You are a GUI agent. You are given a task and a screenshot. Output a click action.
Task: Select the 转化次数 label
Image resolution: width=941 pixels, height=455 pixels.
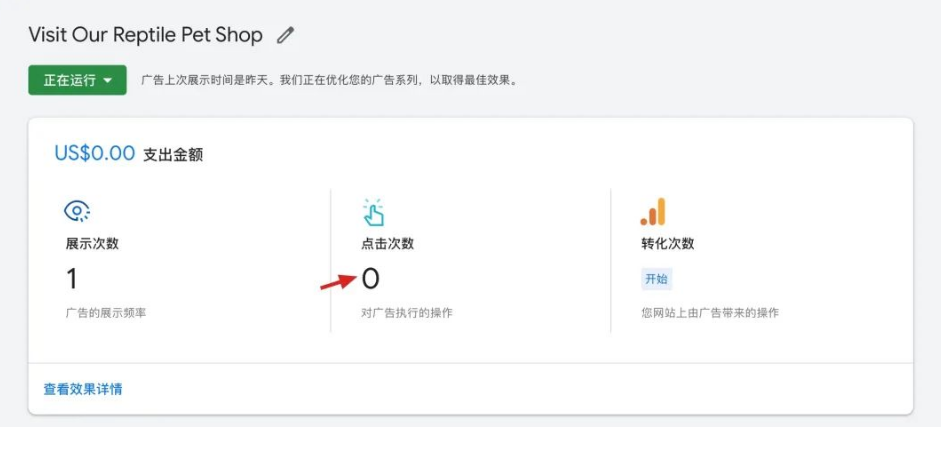coord(667,243)
